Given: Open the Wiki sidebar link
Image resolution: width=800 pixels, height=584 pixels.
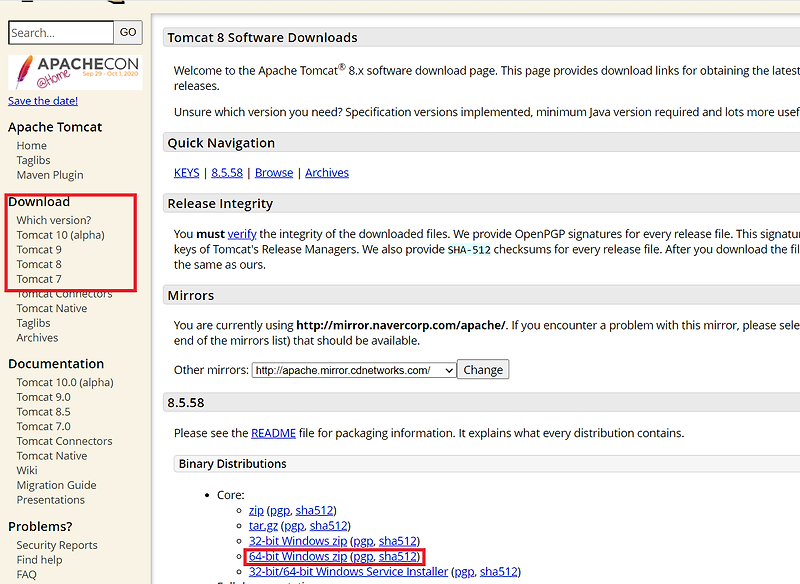Looking at the screenshot, I should 27,470.
